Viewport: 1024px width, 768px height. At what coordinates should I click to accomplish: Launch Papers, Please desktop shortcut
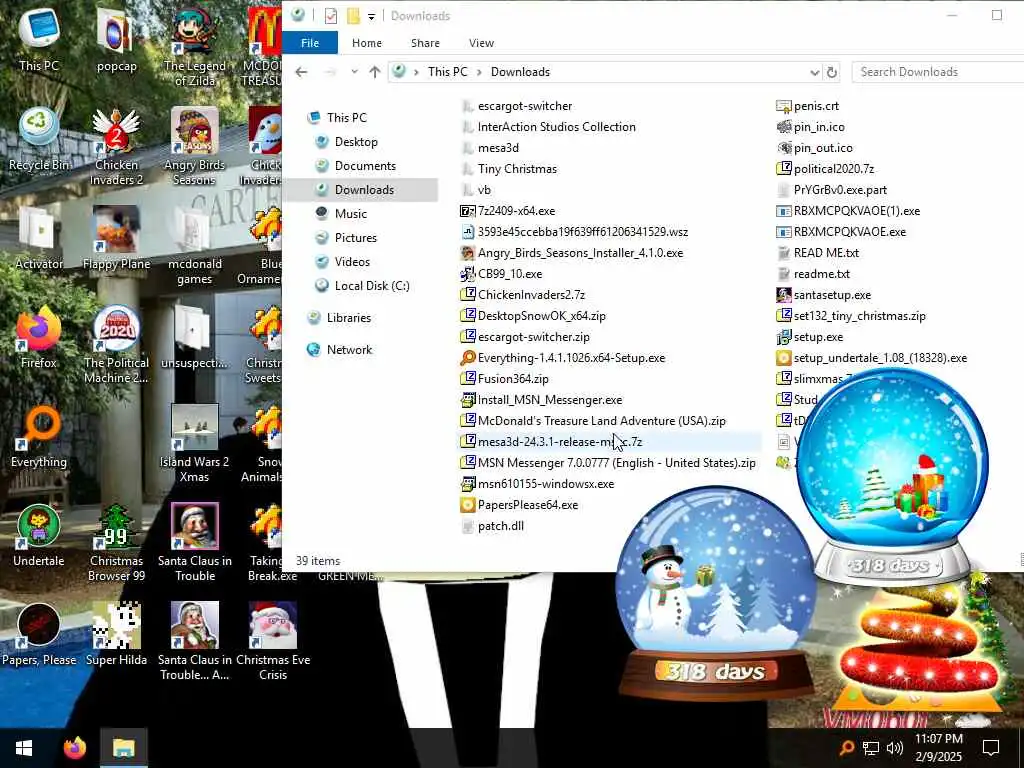pyautogui.click(x=39, y=635)
